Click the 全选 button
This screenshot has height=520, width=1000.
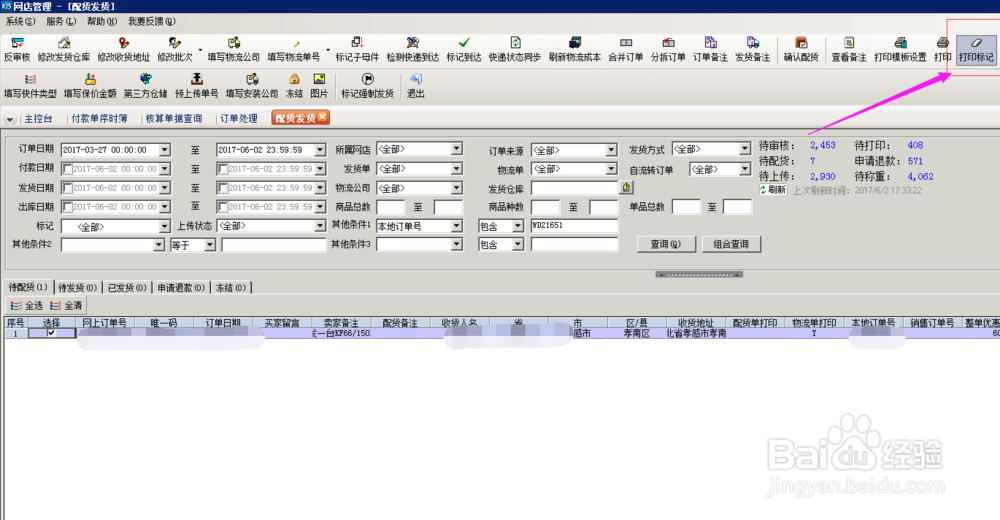tap(26, 306)
